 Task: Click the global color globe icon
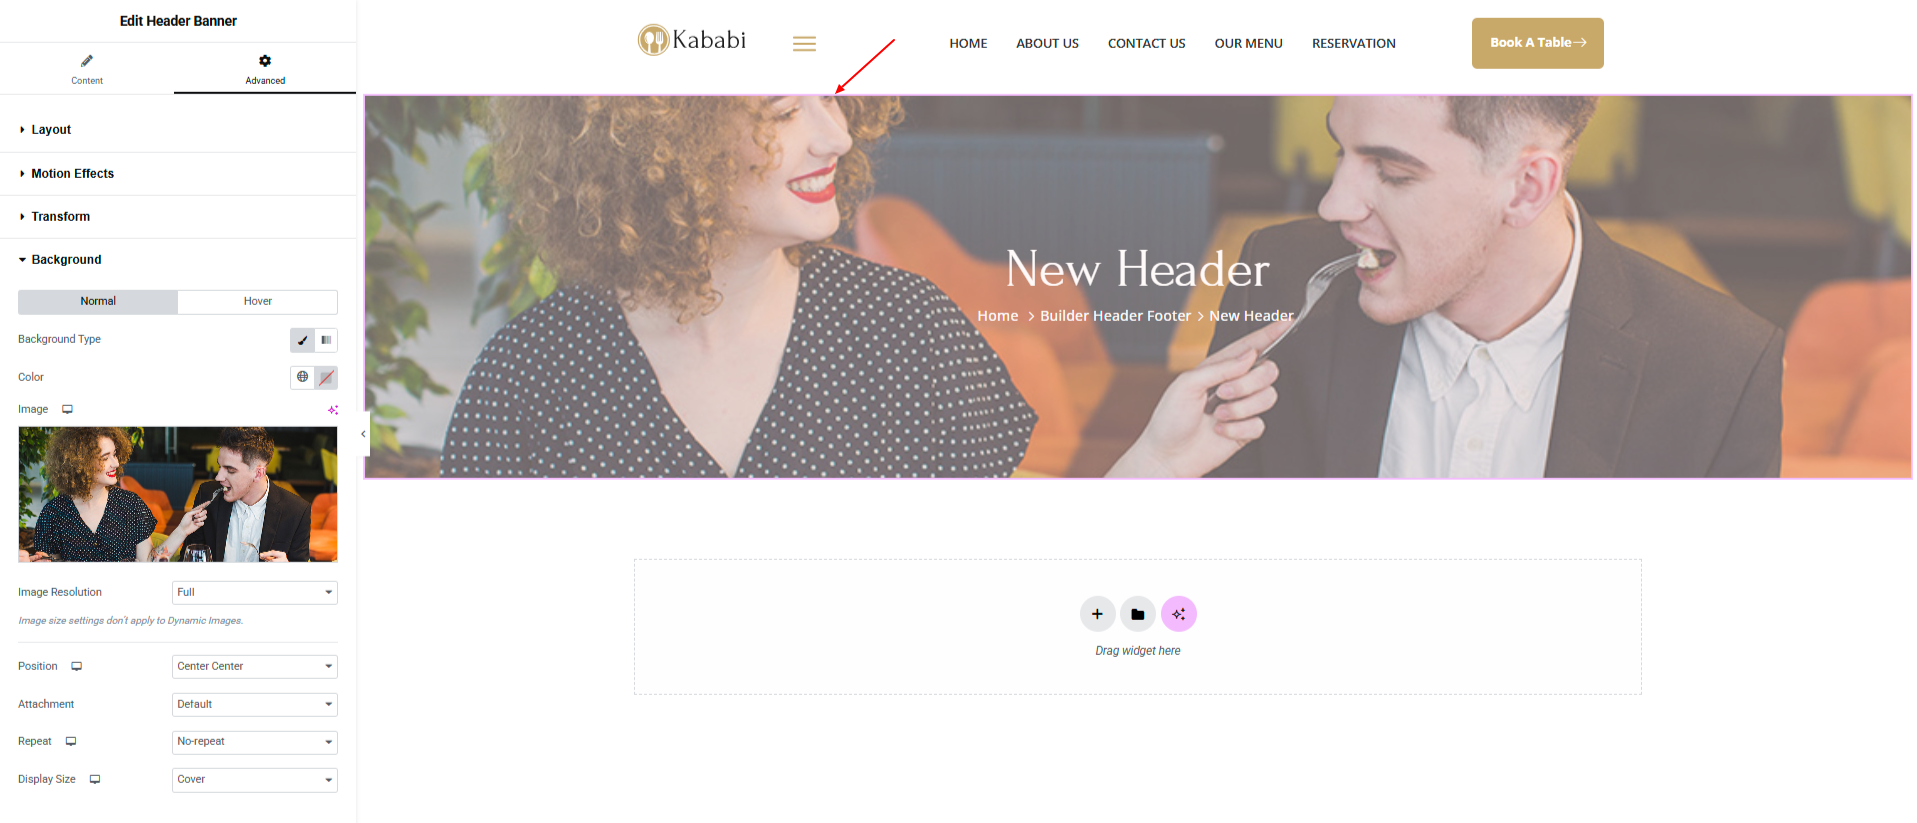coord(302,377)
